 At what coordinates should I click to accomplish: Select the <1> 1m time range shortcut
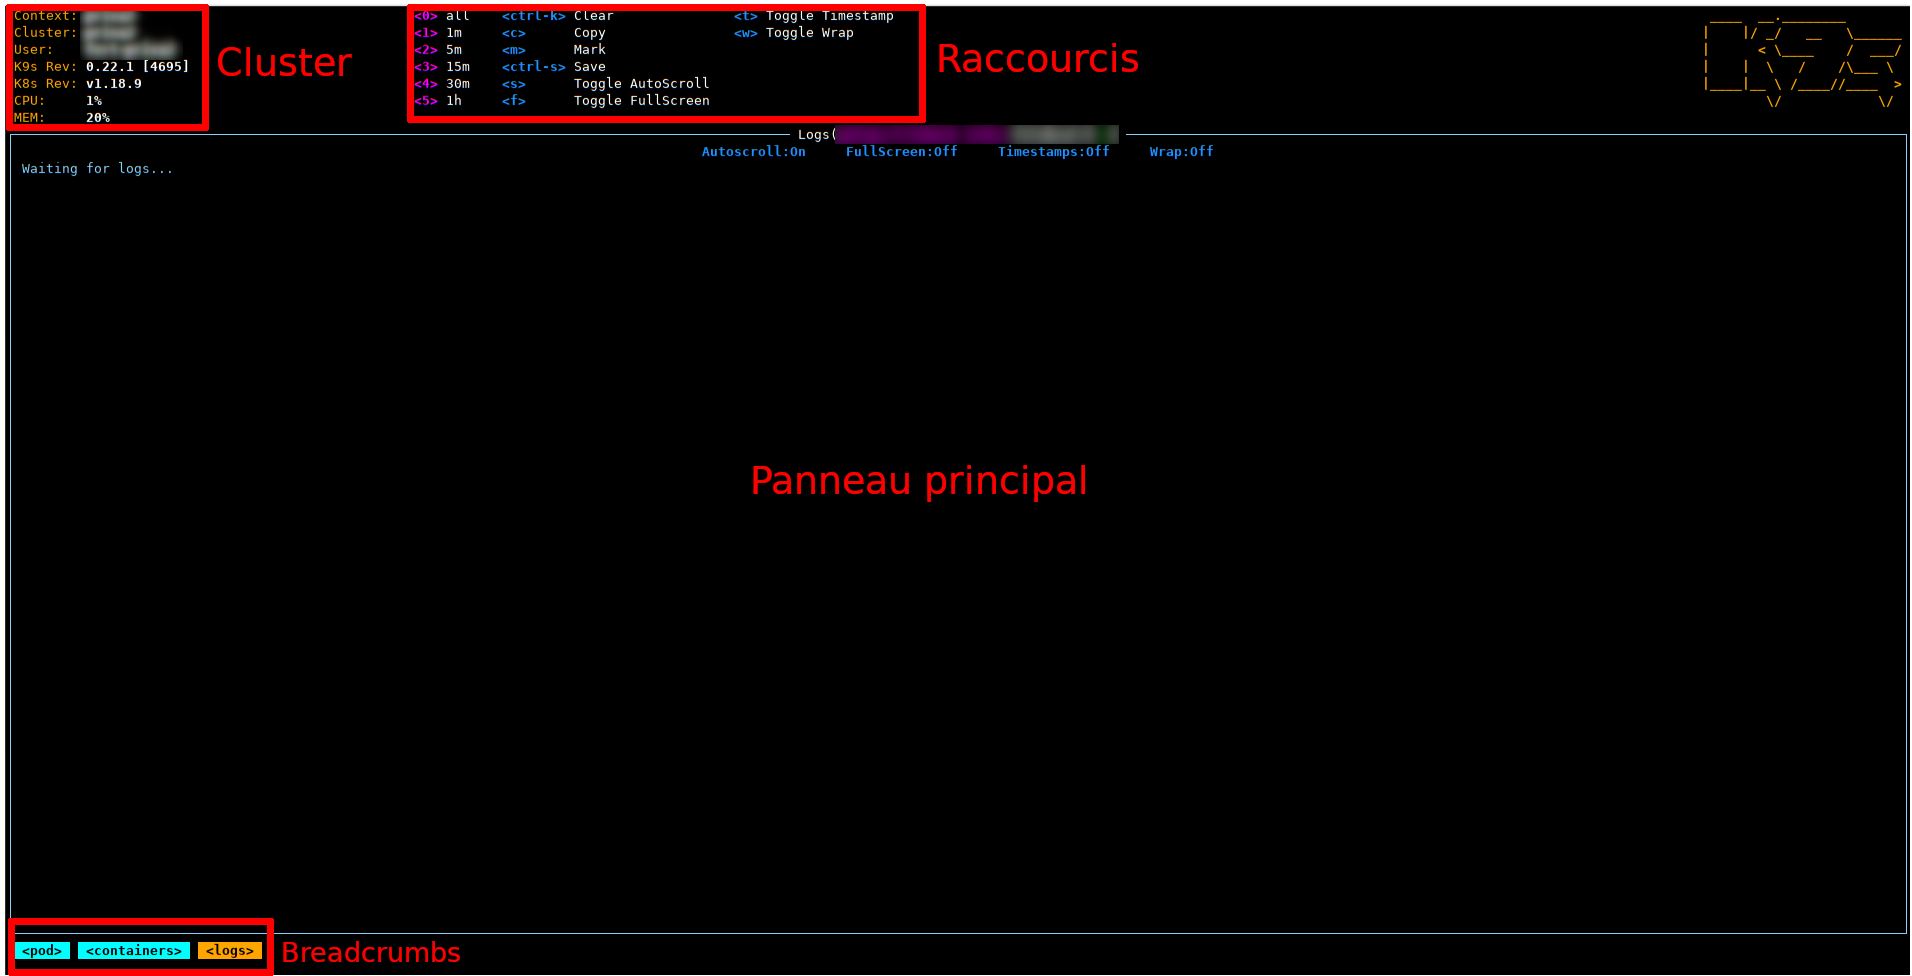pyautogui.click(x=438, y=33)
